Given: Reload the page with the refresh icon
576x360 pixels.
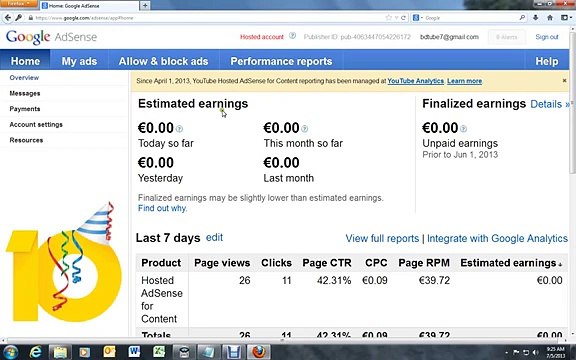Looking at the screenshot, I should (403, 18).
